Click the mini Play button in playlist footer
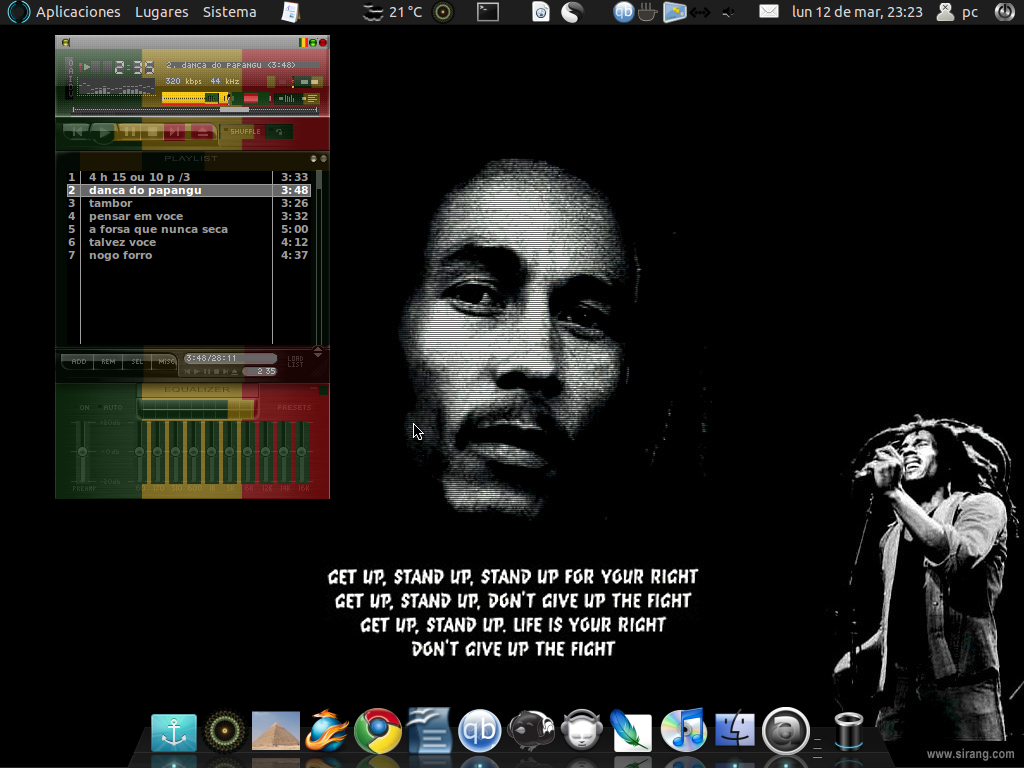Screen dimensions: 1024x768 click(x=197, y=372)
